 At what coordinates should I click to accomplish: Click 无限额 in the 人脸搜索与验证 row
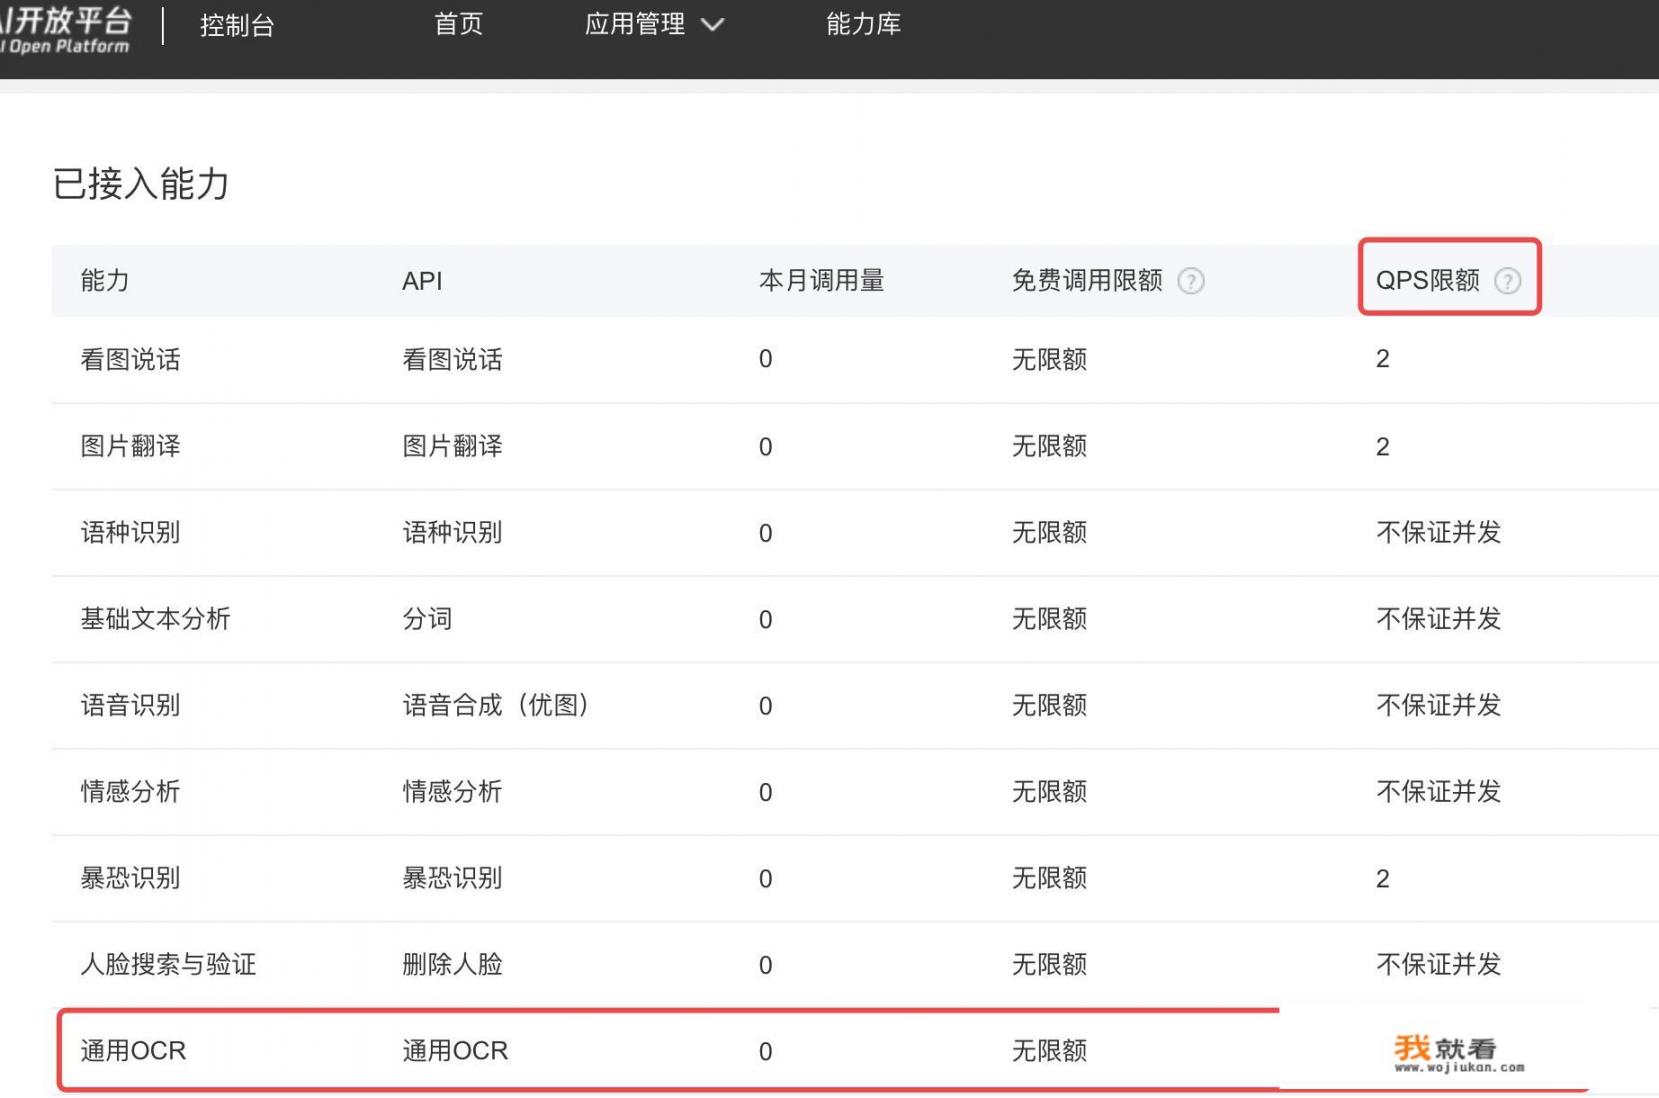click(x=1049, y=965)
